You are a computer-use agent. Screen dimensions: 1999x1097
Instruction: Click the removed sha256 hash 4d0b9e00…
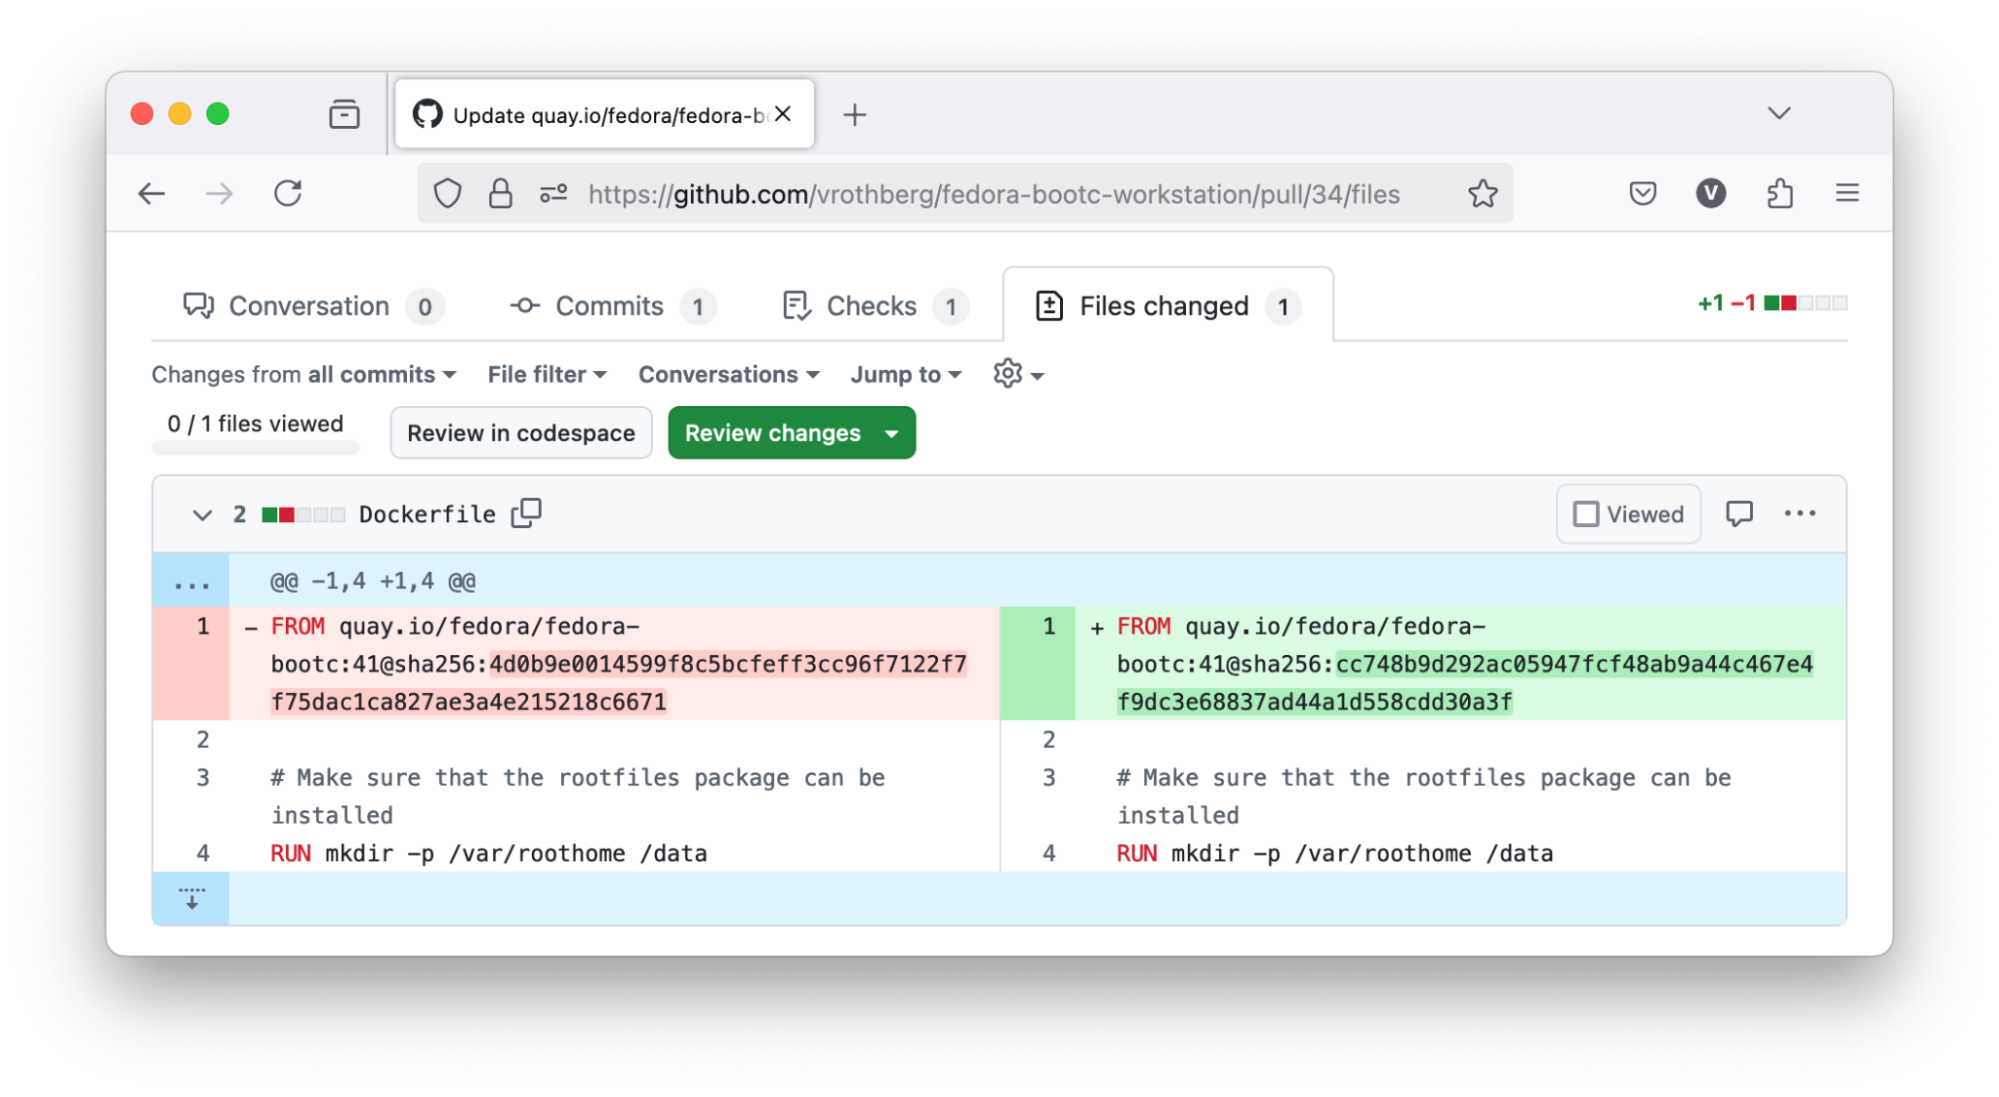(x=619, y=683)
